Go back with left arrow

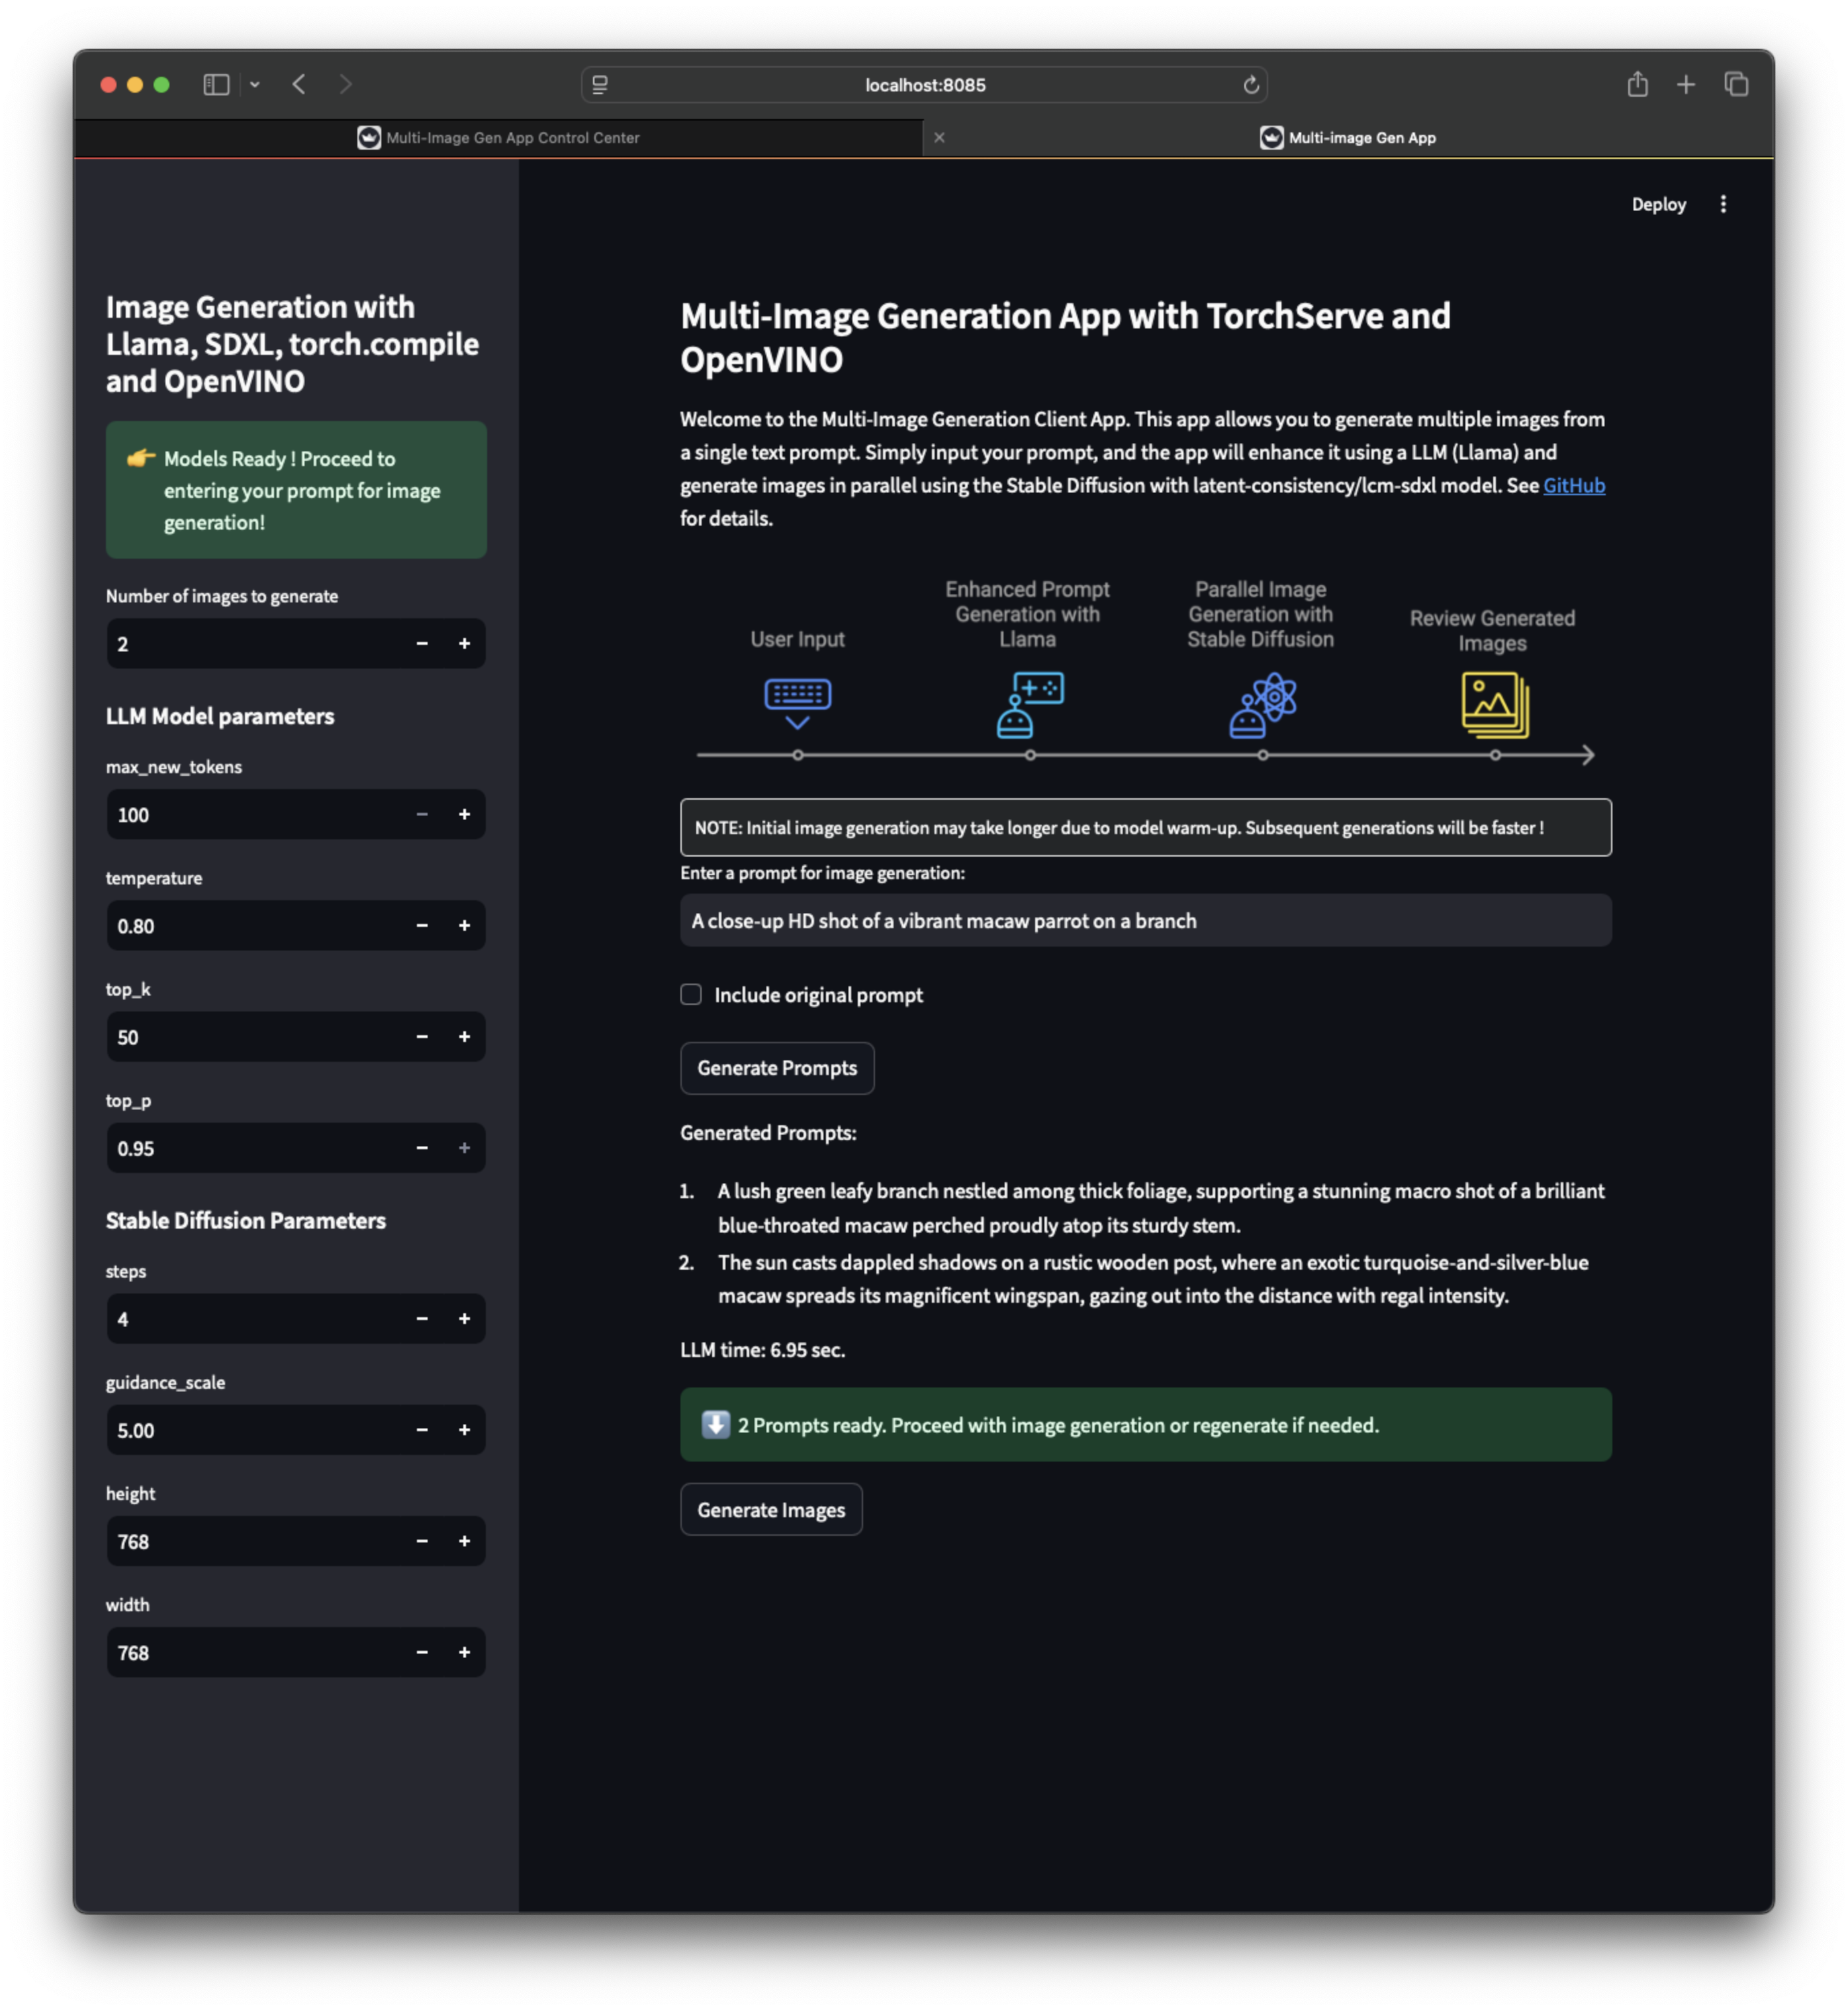(x=298, y=85)
